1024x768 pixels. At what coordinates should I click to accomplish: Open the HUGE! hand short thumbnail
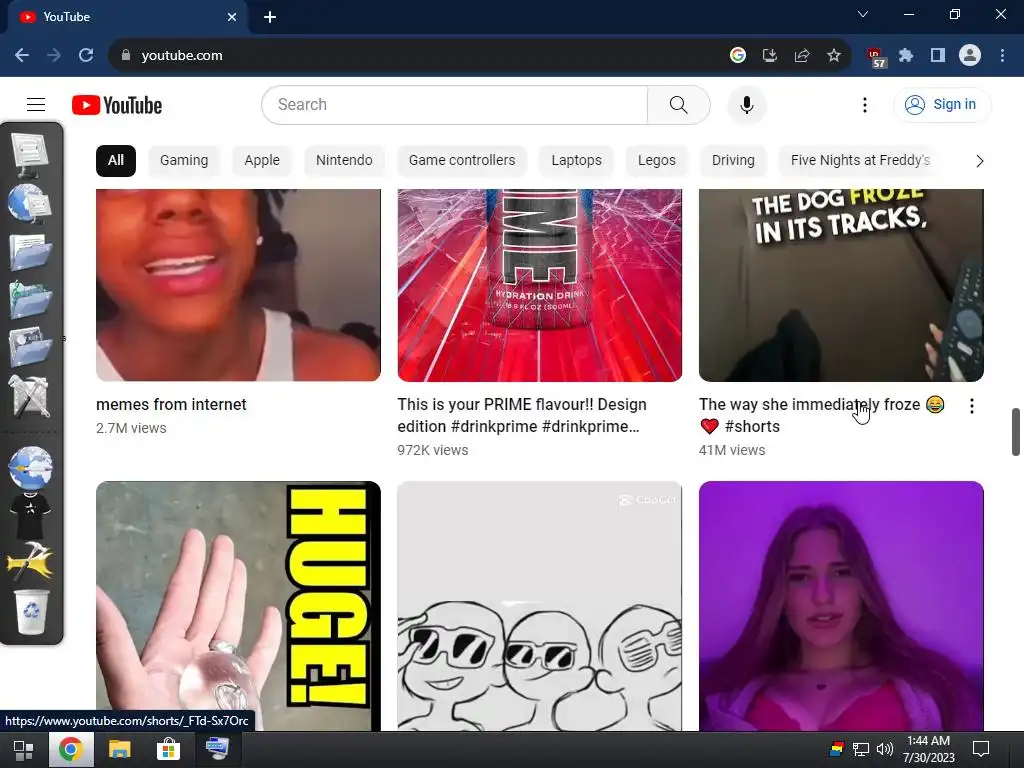[x=238, y=606]
